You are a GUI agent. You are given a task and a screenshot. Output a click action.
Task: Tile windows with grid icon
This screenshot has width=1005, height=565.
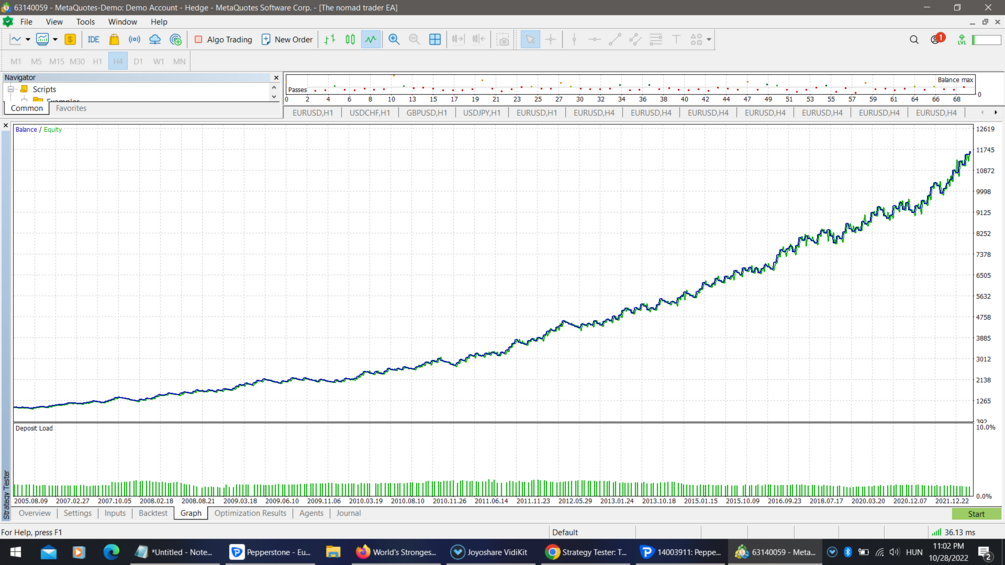point(435,40)
